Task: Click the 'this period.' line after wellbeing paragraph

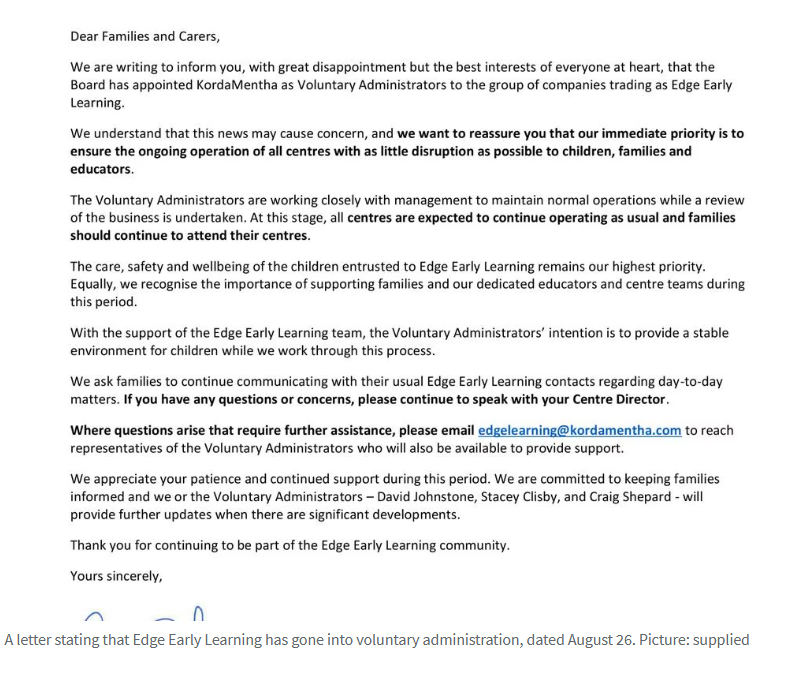Action: [104, 302]
